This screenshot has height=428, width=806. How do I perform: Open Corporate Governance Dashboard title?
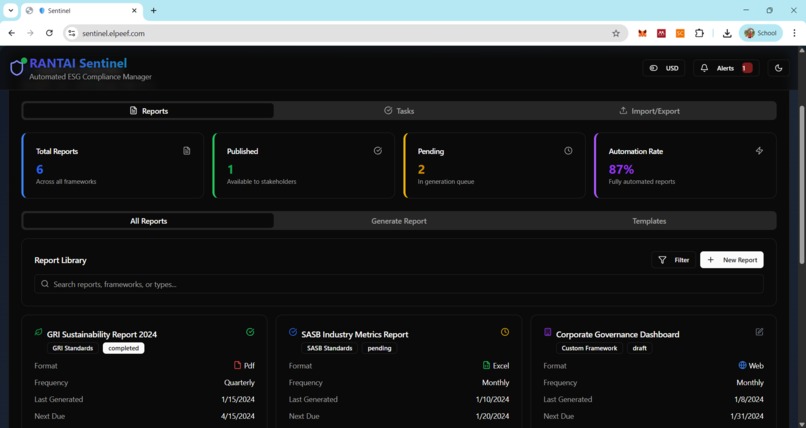pyautogui.click(x=617, y=334)
